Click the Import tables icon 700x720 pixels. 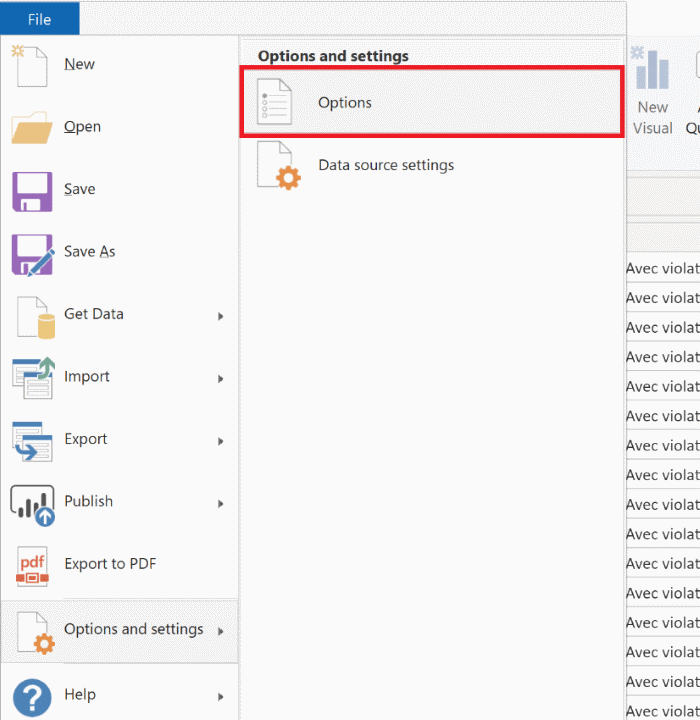33,378
